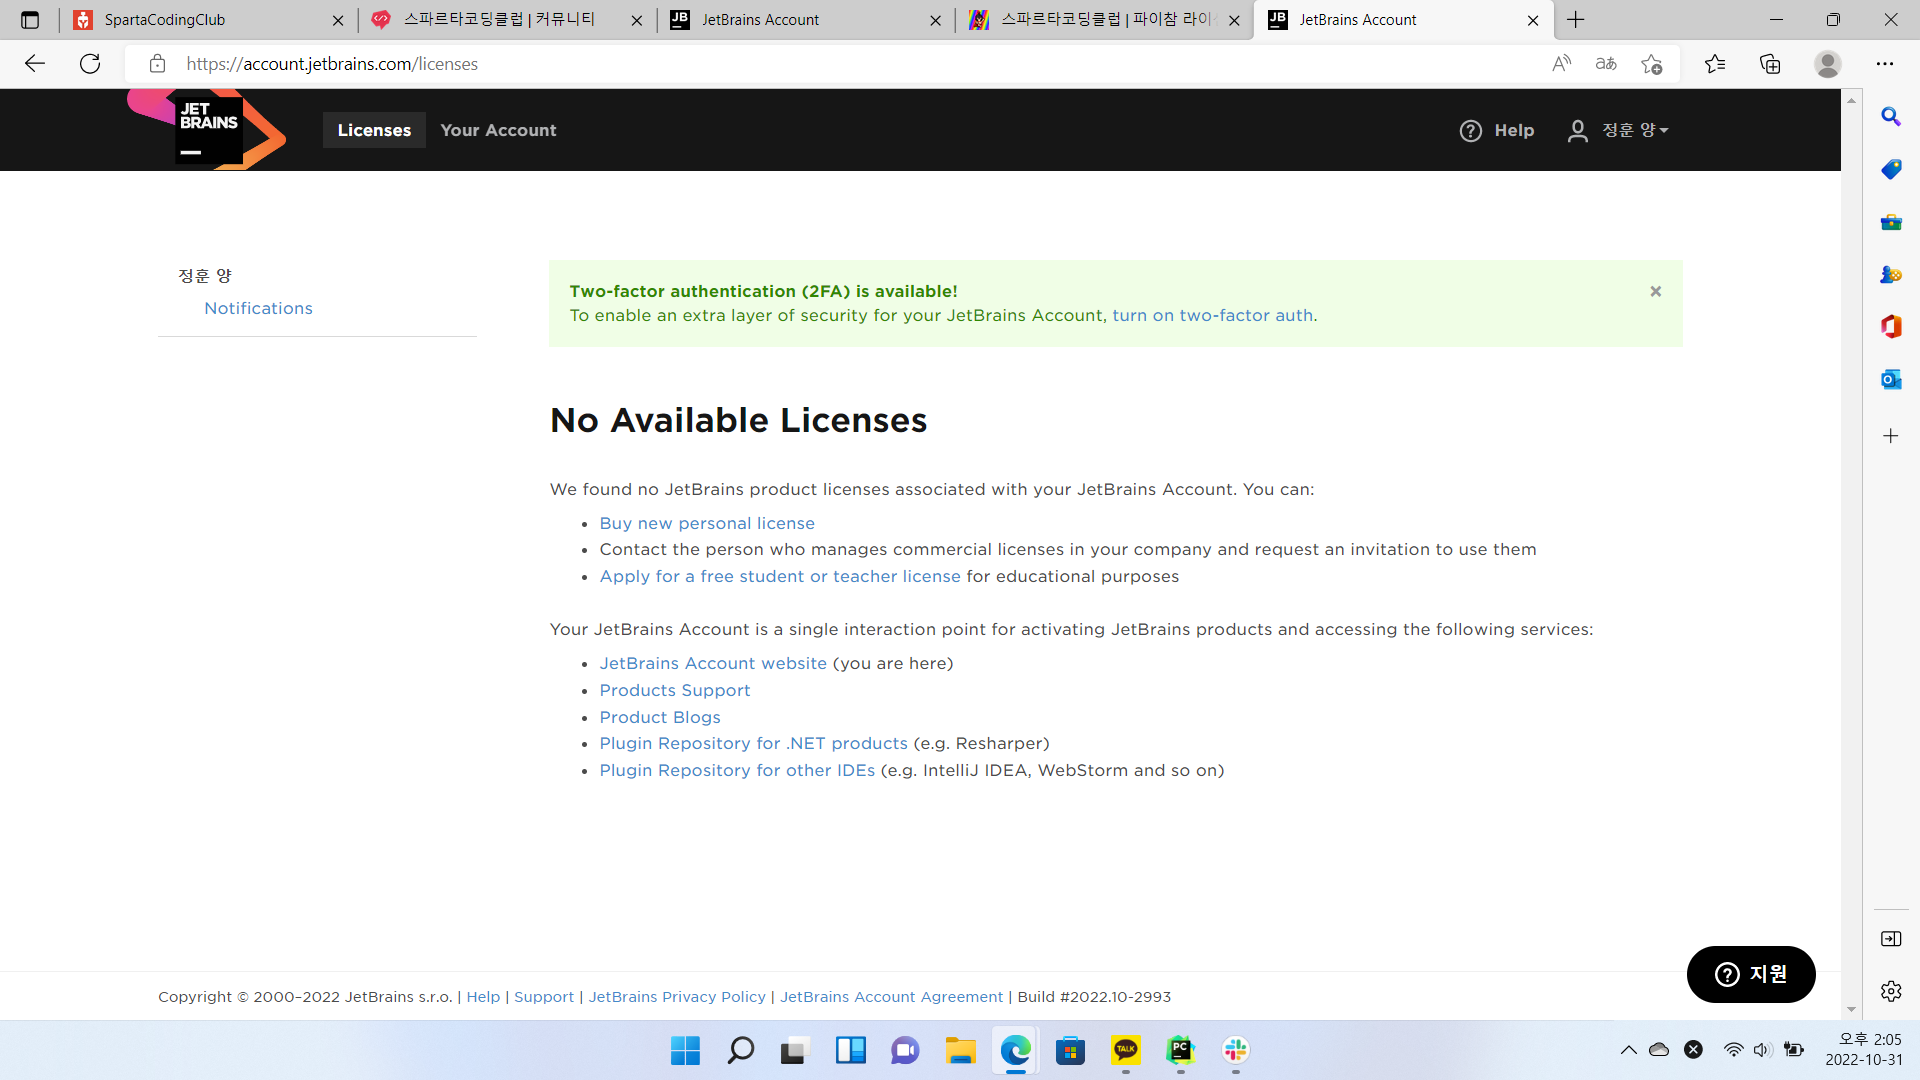Close the SpartaCodingClub tab
This screenshot has width=1920, height=1080.
point(338,20)
